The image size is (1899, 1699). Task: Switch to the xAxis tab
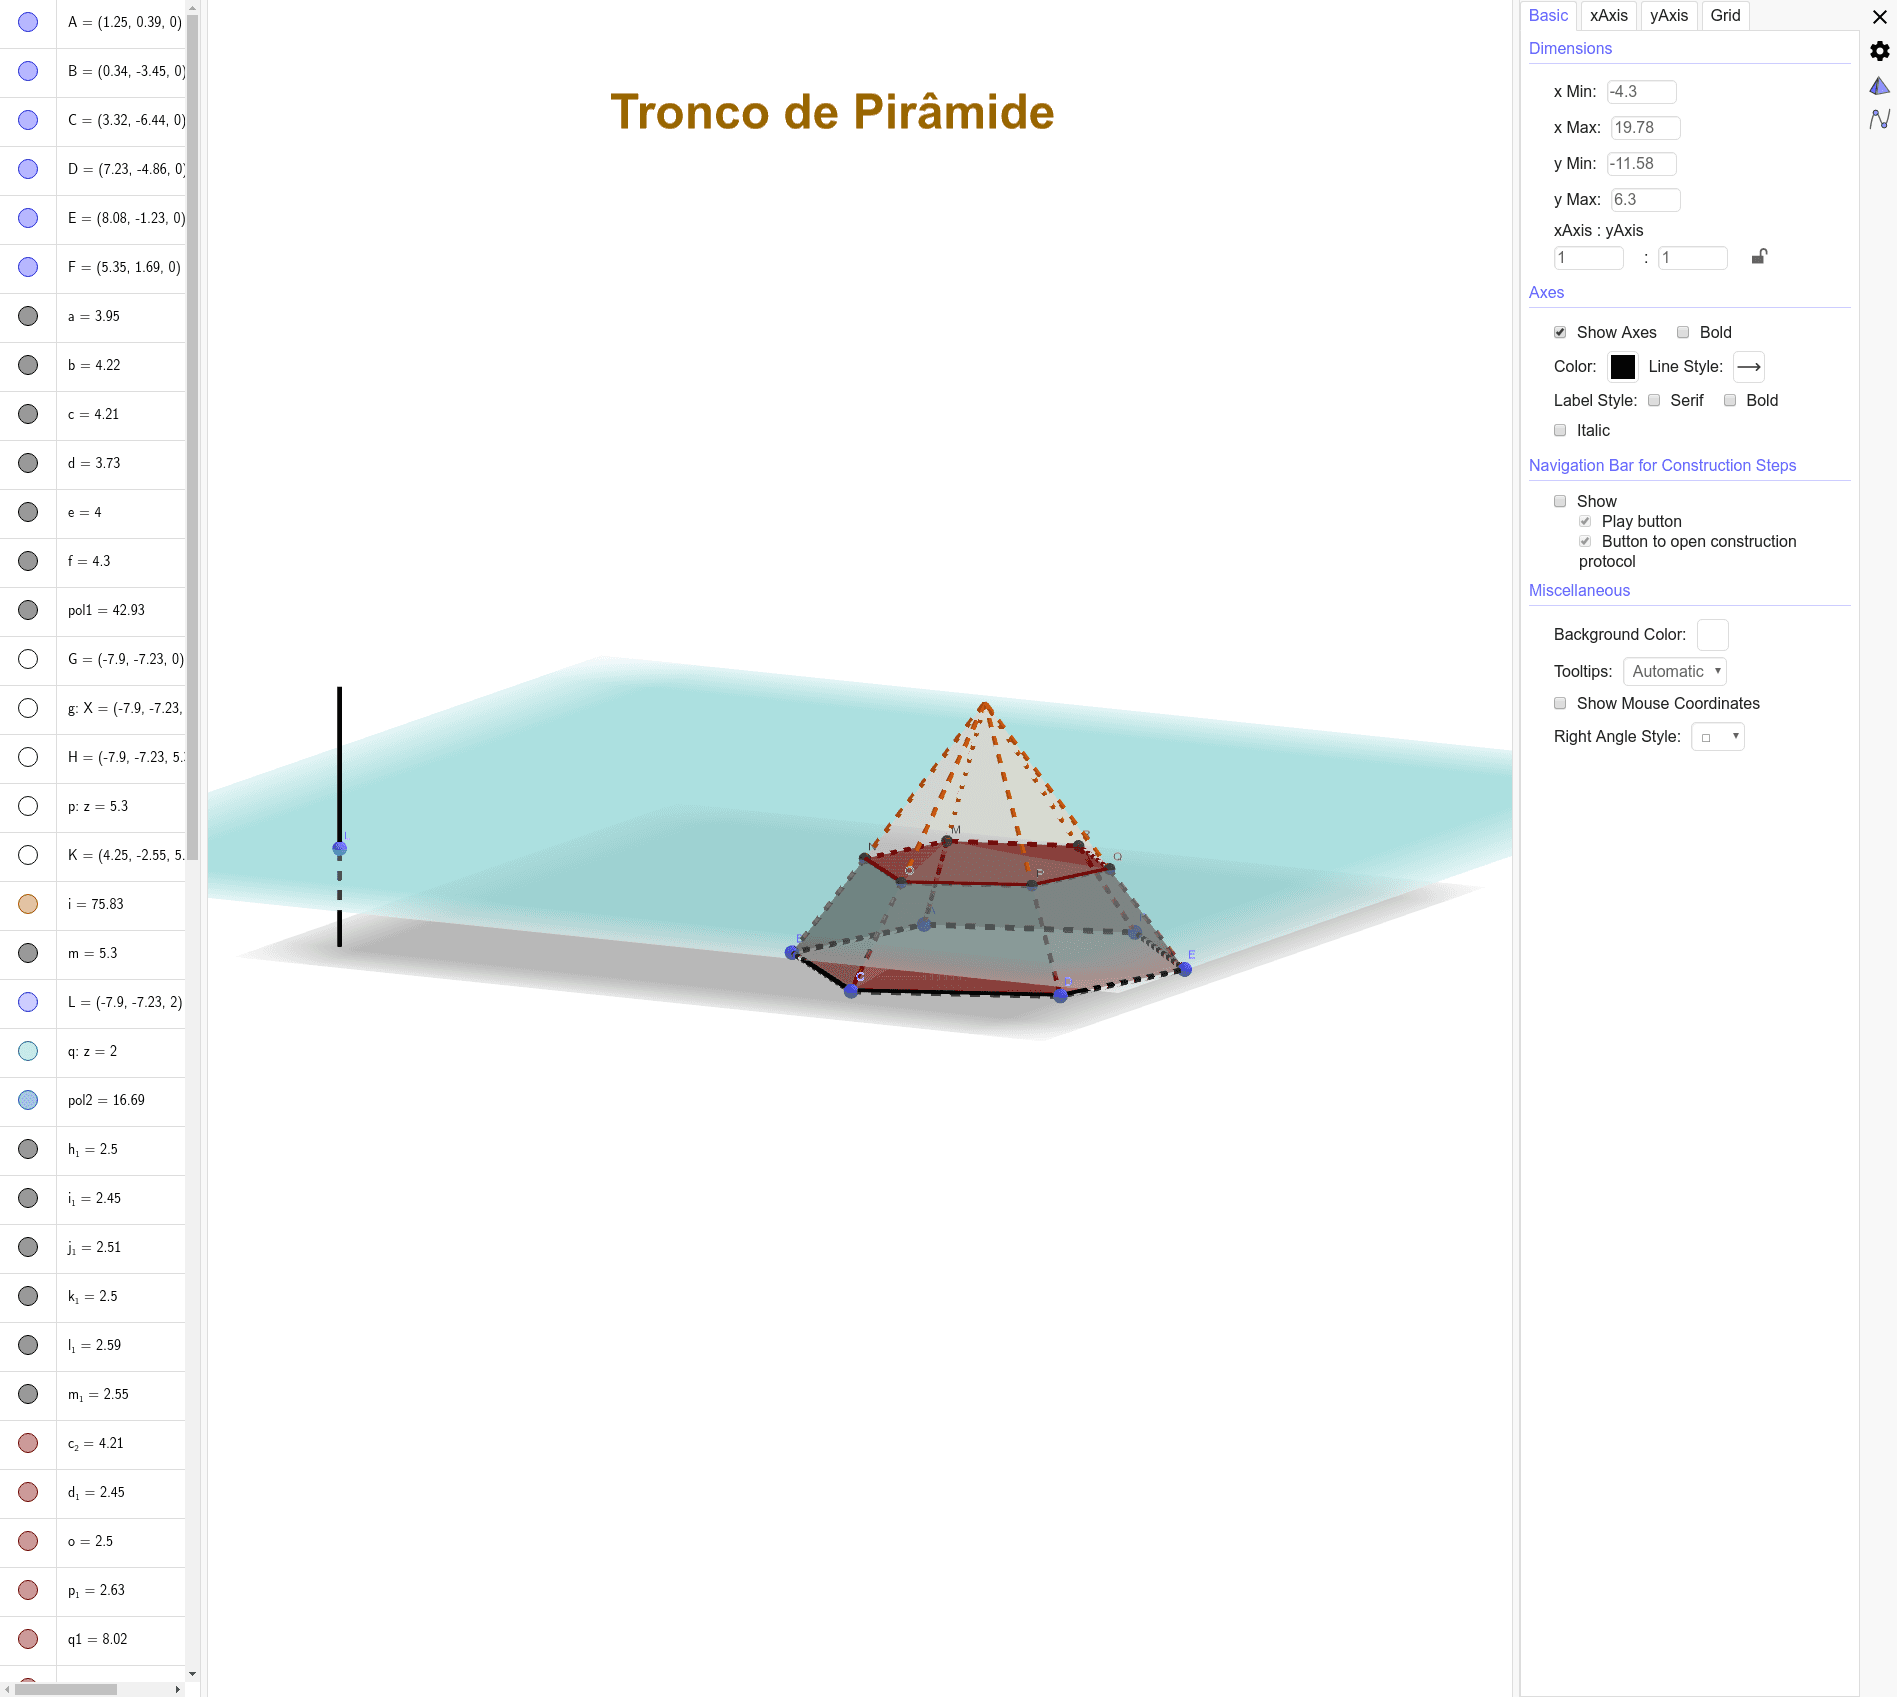pyautogui.click(x=1608, y=15)
